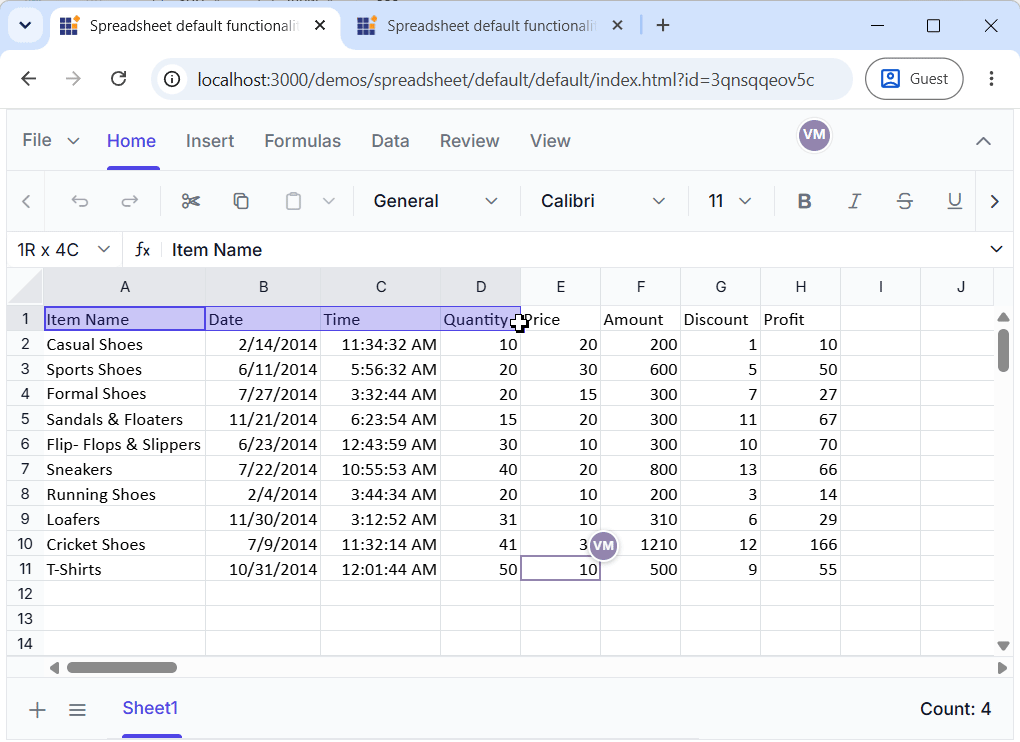The width and height of the screenshot is (1020, 742).
Task: Open the Guest profile button
Action: click(x=914, y=79)
